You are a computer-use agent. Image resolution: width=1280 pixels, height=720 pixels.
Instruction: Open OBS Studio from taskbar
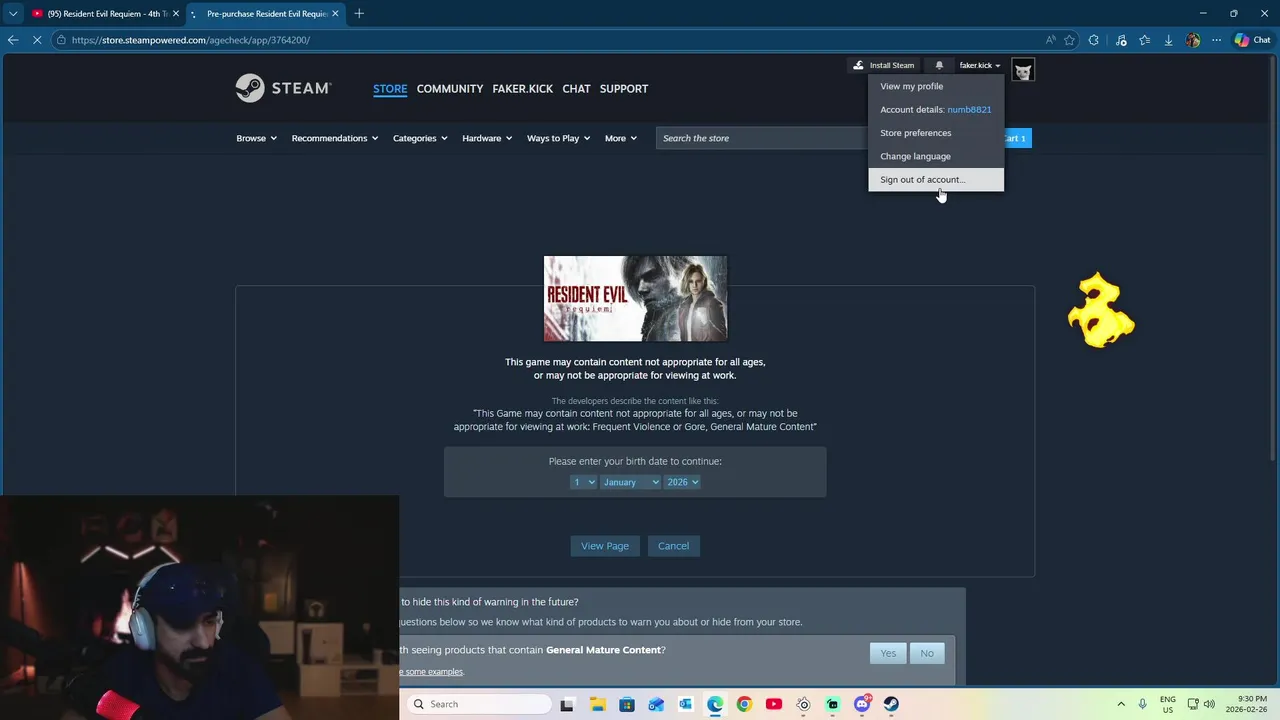click(803, 704)
